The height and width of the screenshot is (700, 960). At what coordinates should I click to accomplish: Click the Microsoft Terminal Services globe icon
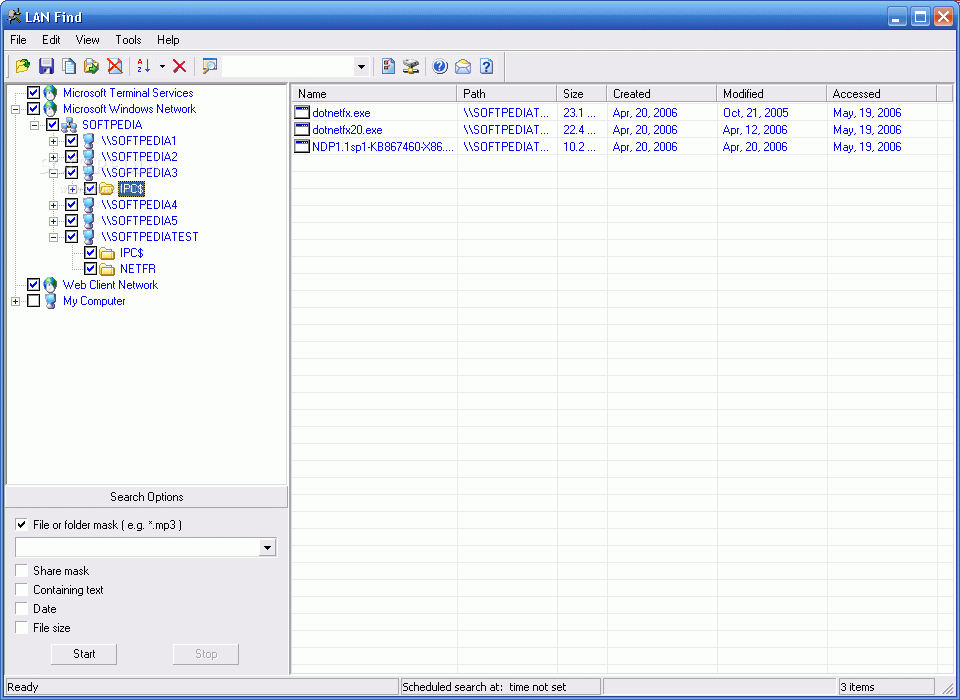click(x=50, y=93)
